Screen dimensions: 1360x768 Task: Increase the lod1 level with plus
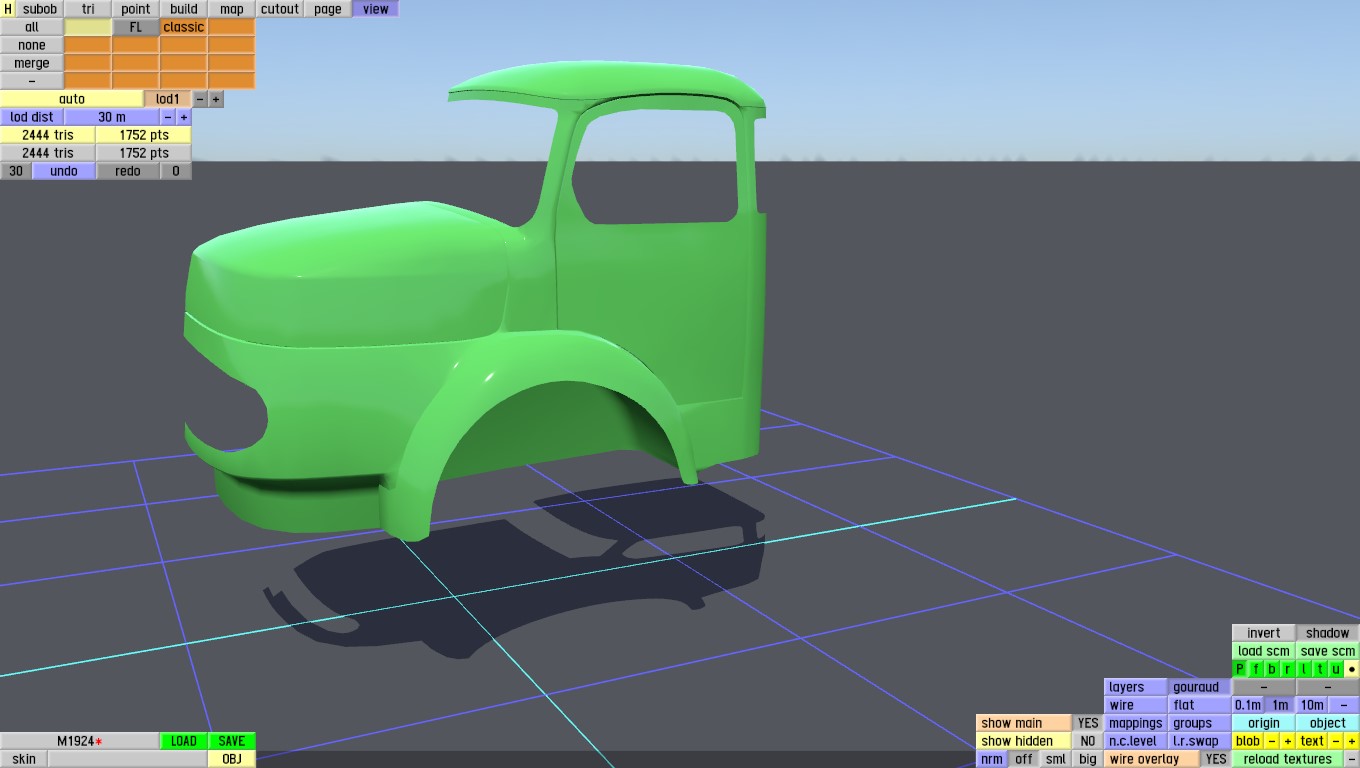(216, 99)
